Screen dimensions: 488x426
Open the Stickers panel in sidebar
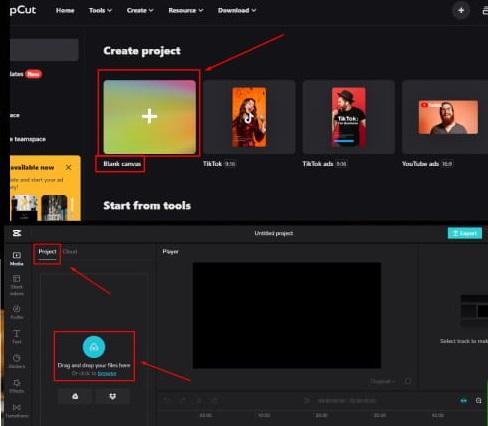point(17,361)
